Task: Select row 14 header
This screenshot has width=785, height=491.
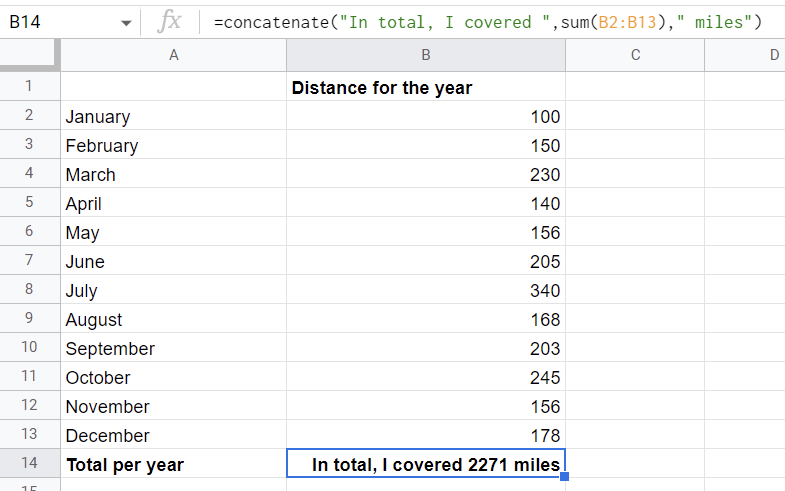Action: click(x=30, y=463)
